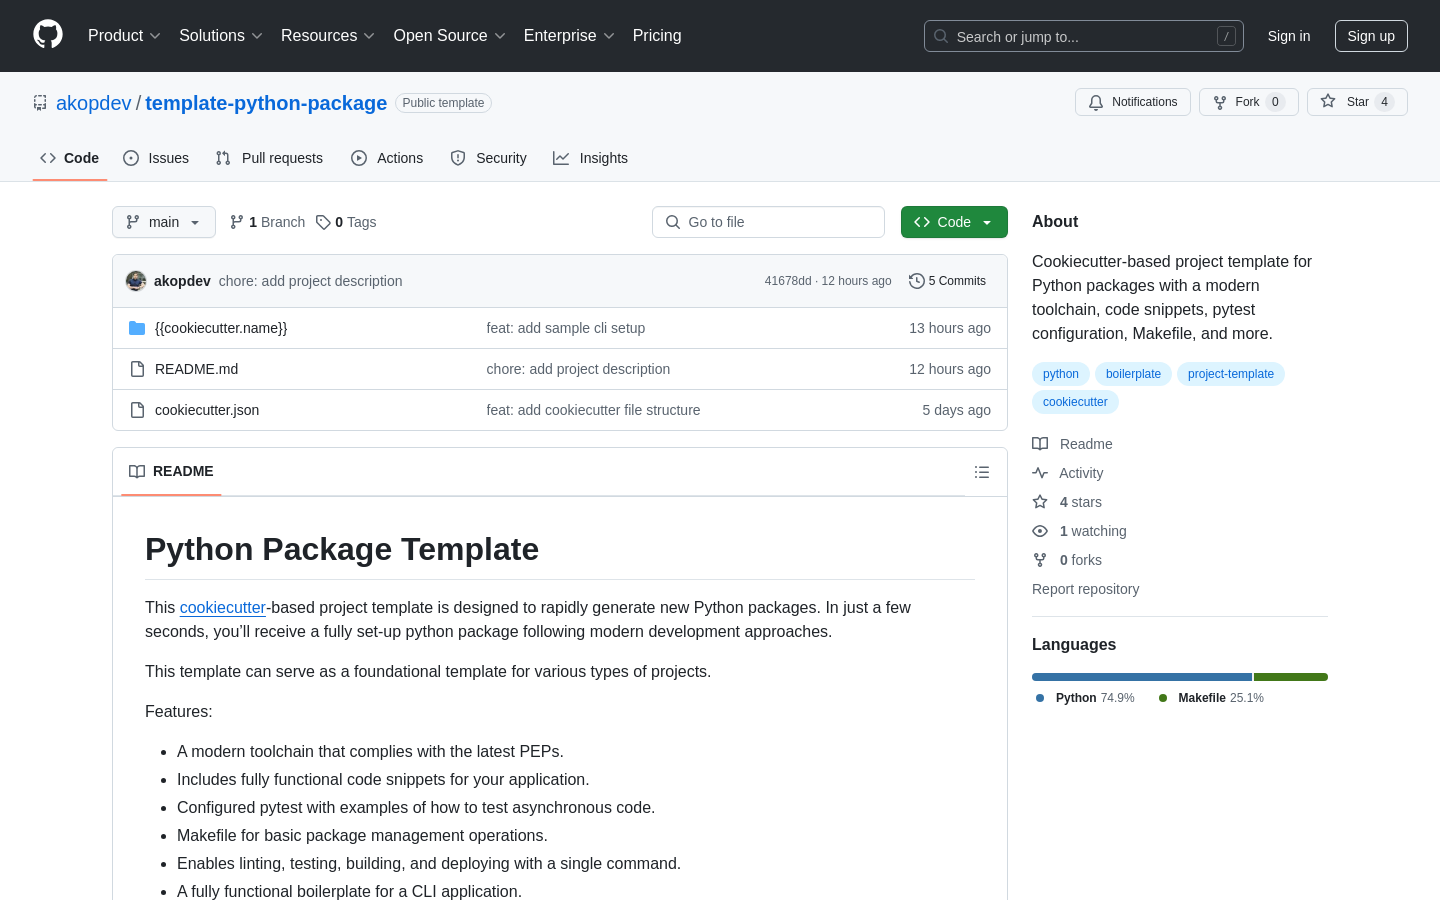Open the akopdev owner link
Screen dimensions: 1440x900
pos(94,103)
